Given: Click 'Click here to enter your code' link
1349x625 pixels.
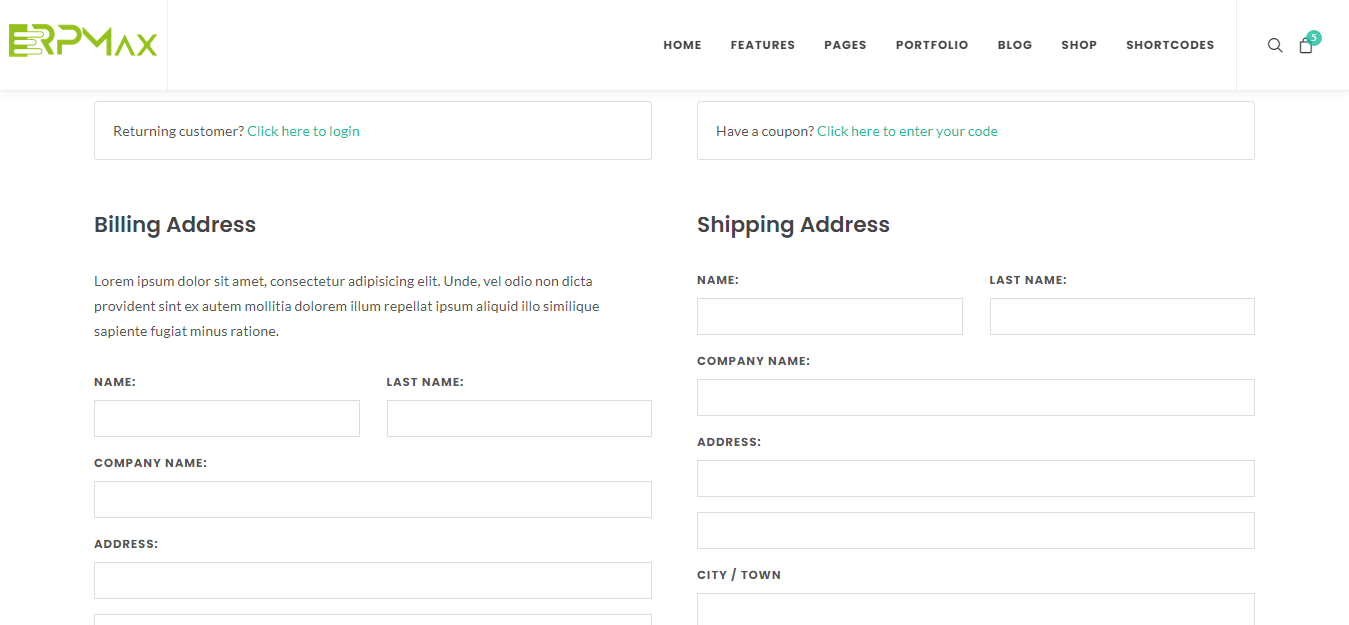Looking at the screenshot, I should coord(907,131).
